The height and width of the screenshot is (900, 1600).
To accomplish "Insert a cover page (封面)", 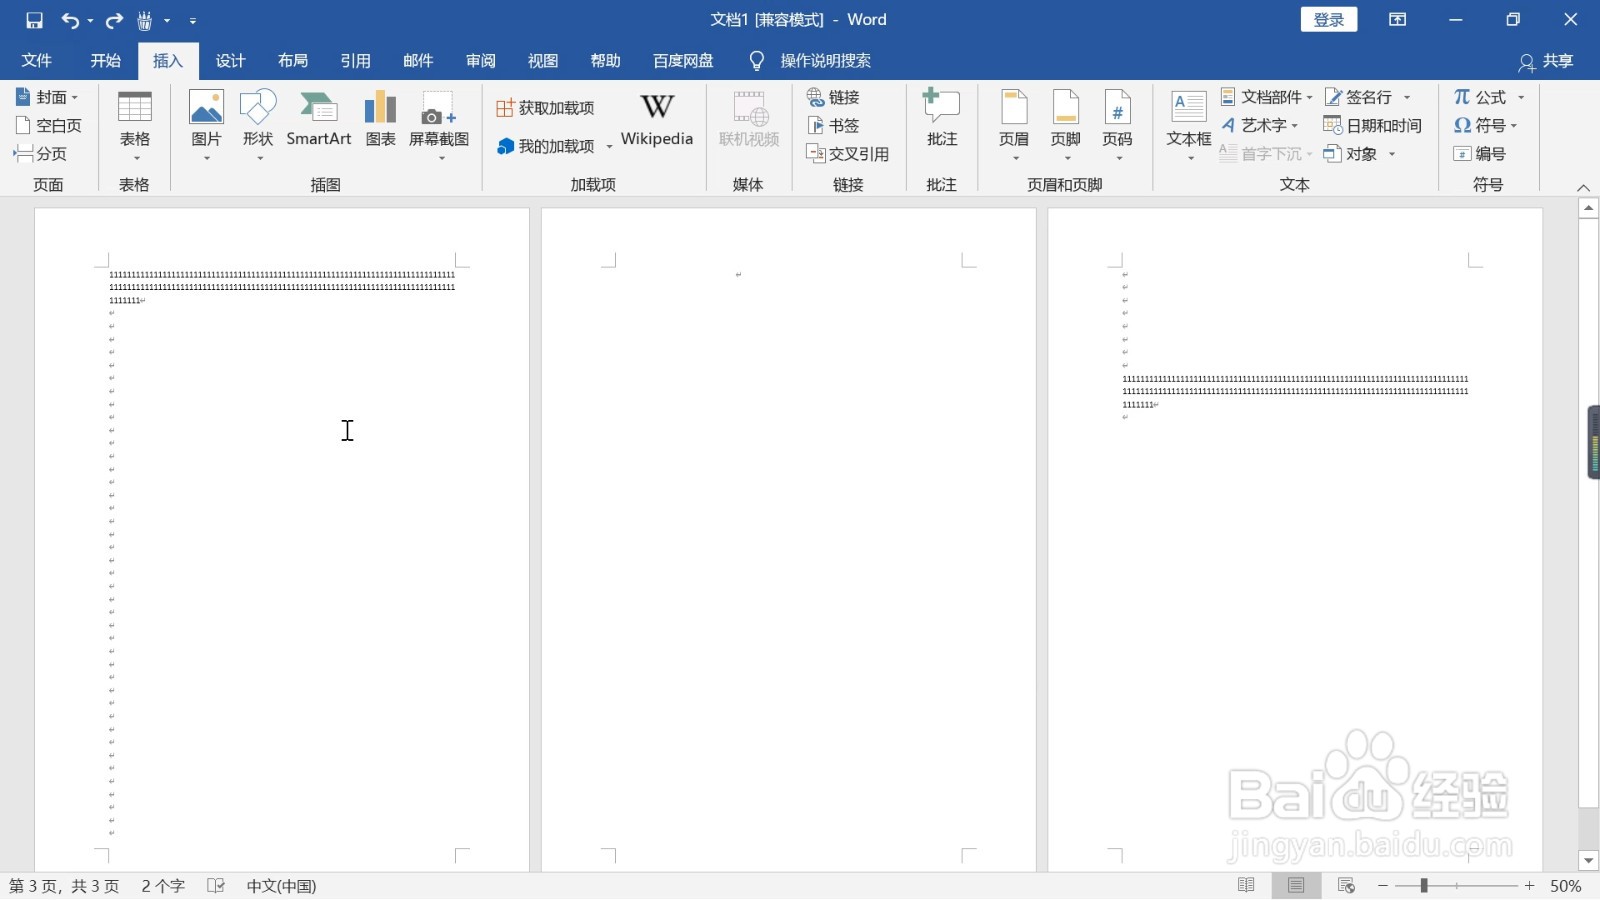I will [x=46, y=97].
